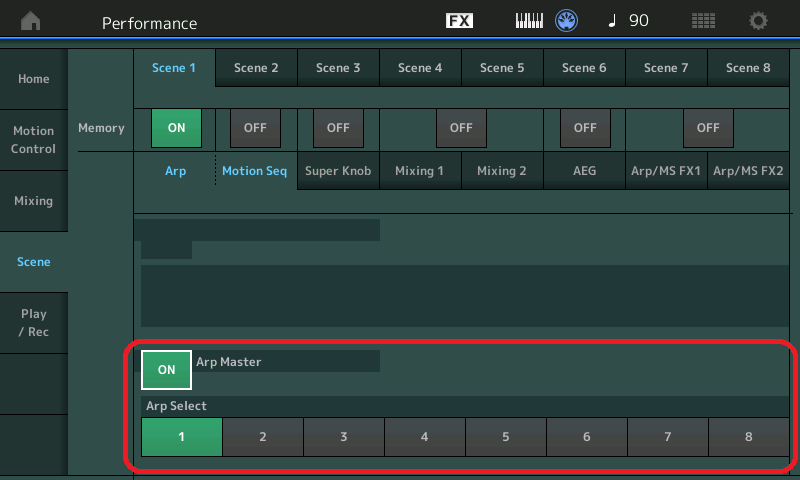Image resolution: width=800 pixels, height=480 pixels.
Task: Open the FX overview icon
Action: click(x=459, y=21)
